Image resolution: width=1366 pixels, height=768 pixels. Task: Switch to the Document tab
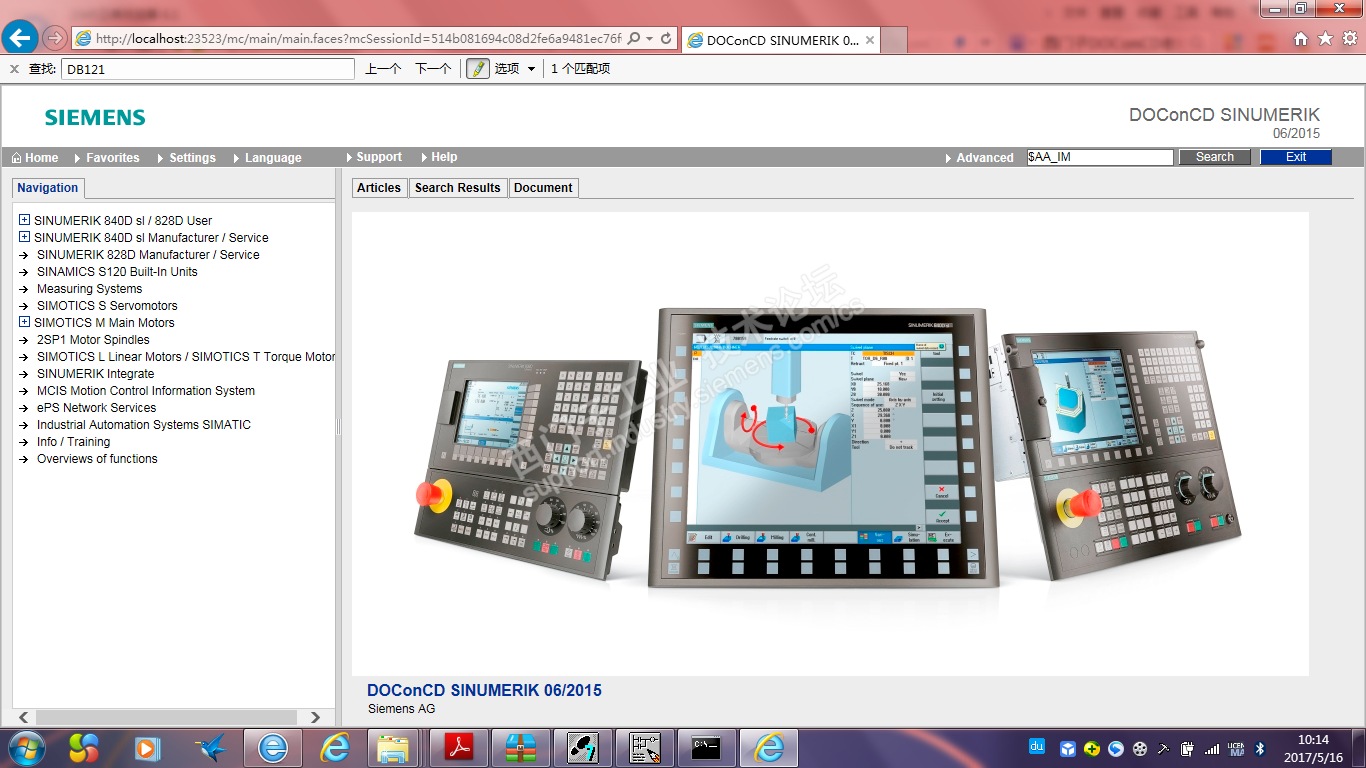pos(544,188)
